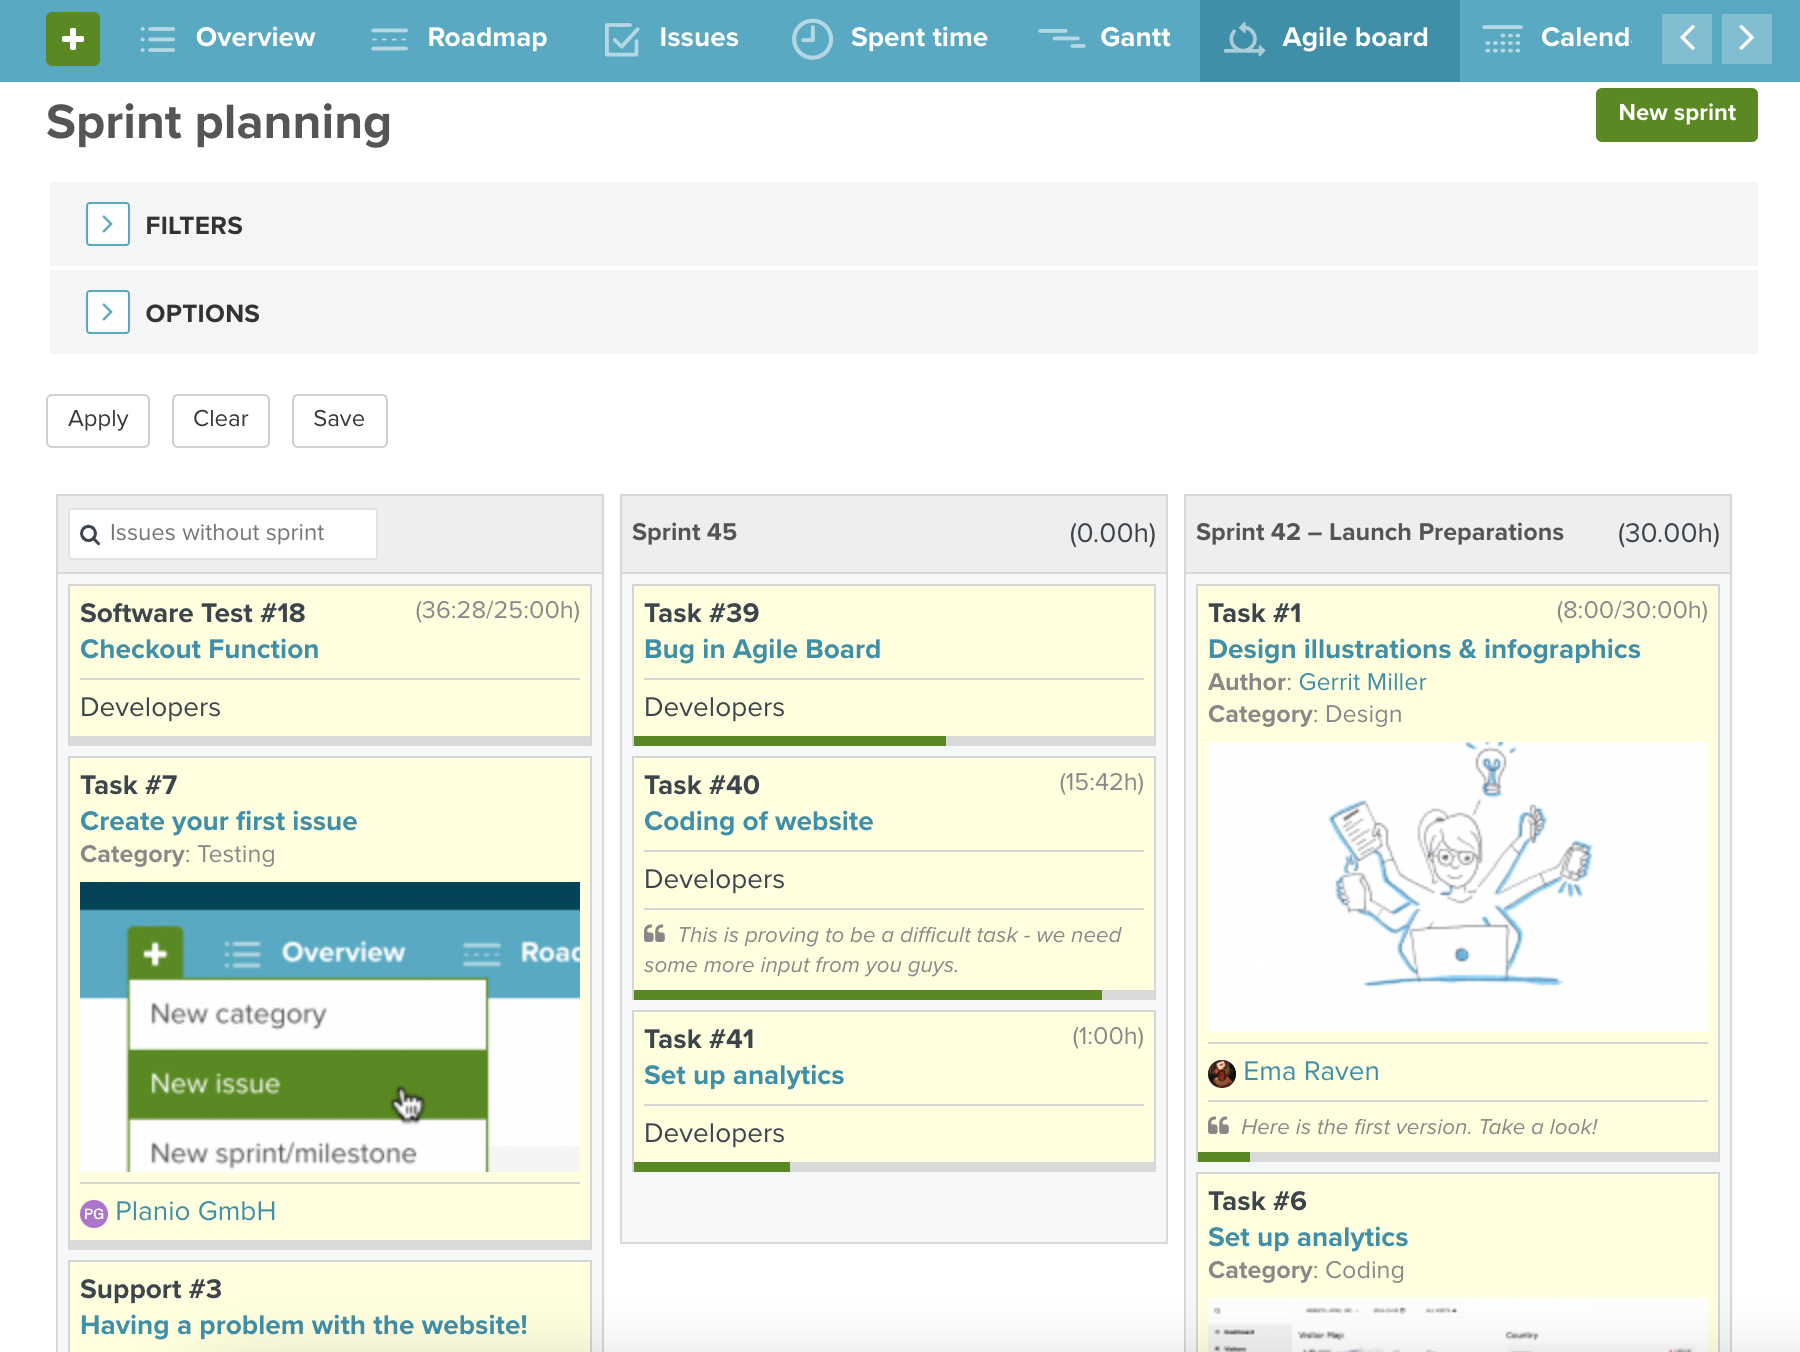Click the search magnifier icon
1800x1352 pixels.
[90, 534]
